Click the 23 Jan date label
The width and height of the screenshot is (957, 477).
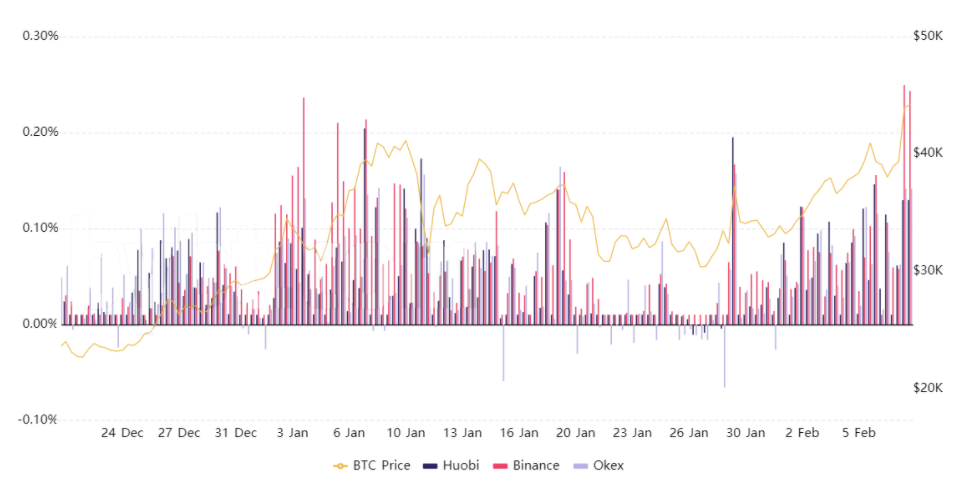pos(633,433)
